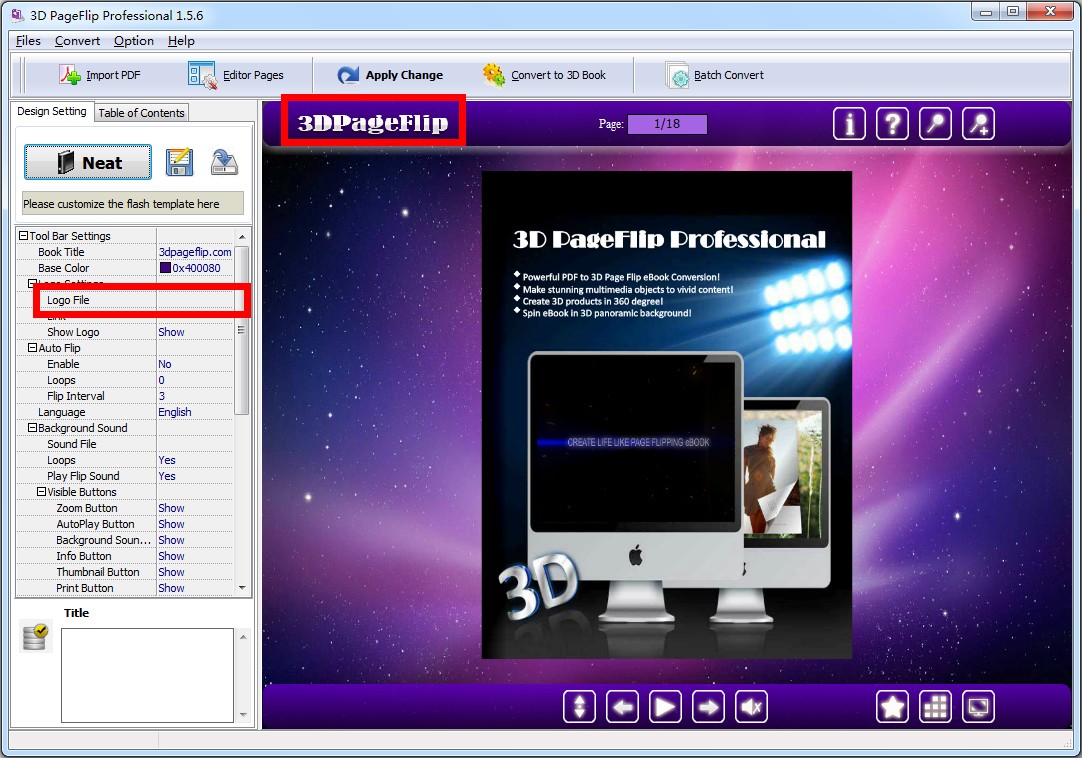Viewport: 1082px width, 758px height.
Task: Collapse the Background Sound group
Action: pos(32,428)
